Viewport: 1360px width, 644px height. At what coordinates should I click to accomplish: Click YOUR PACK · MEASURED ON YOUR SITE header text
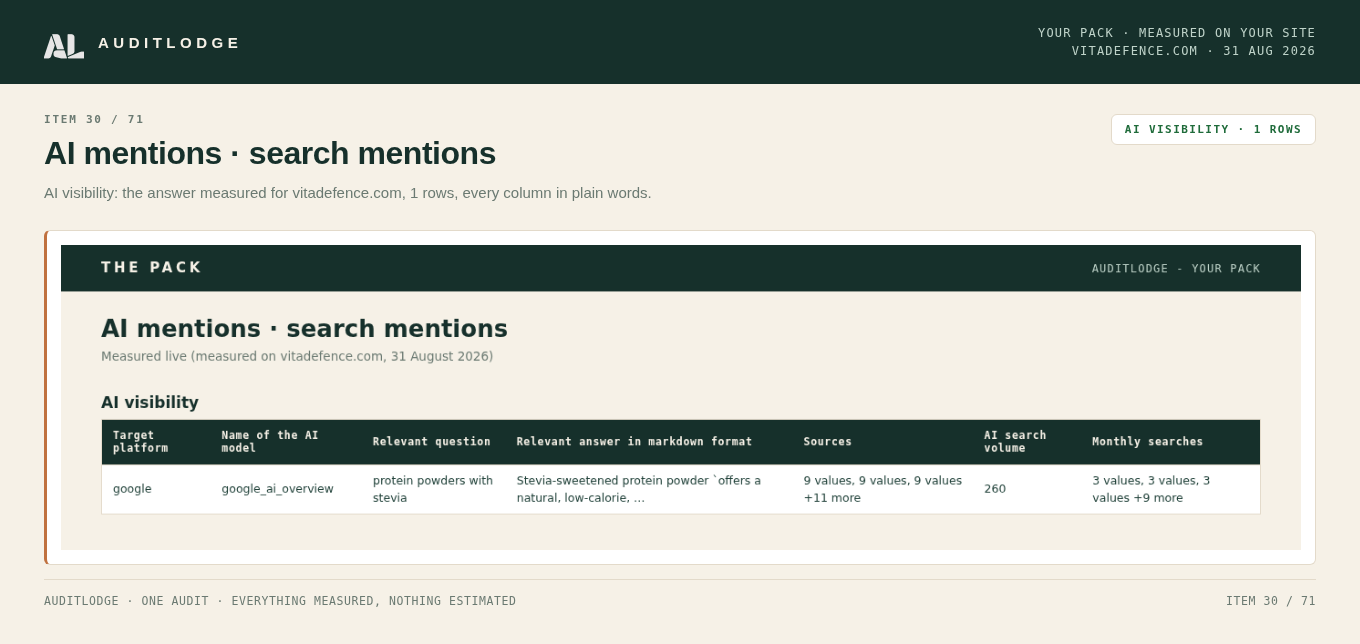(1177, 33)
